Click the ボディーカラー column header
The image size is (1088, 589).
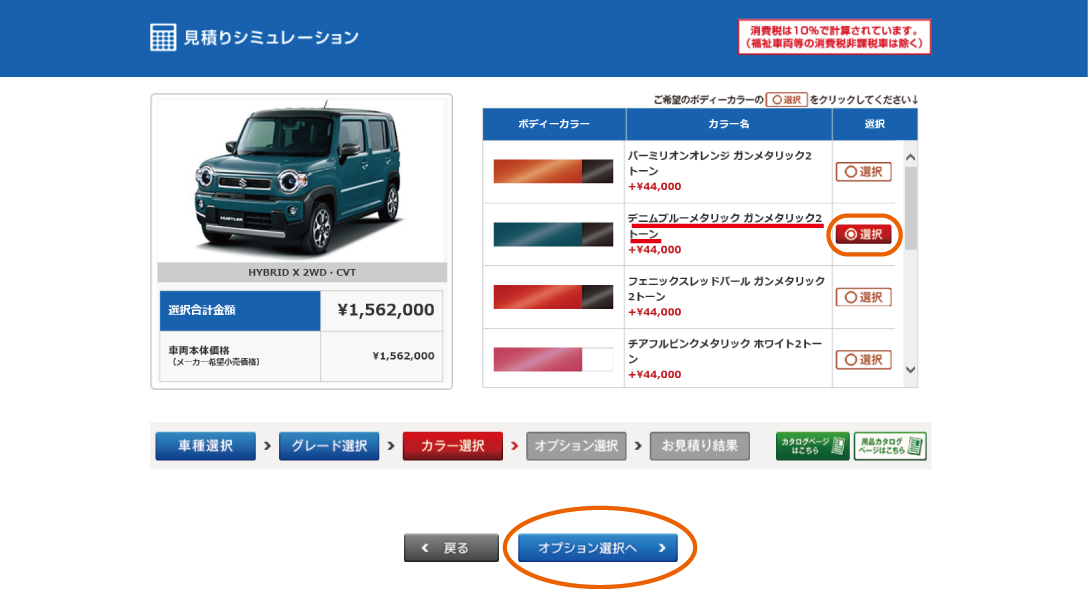(x=554, y=124)
